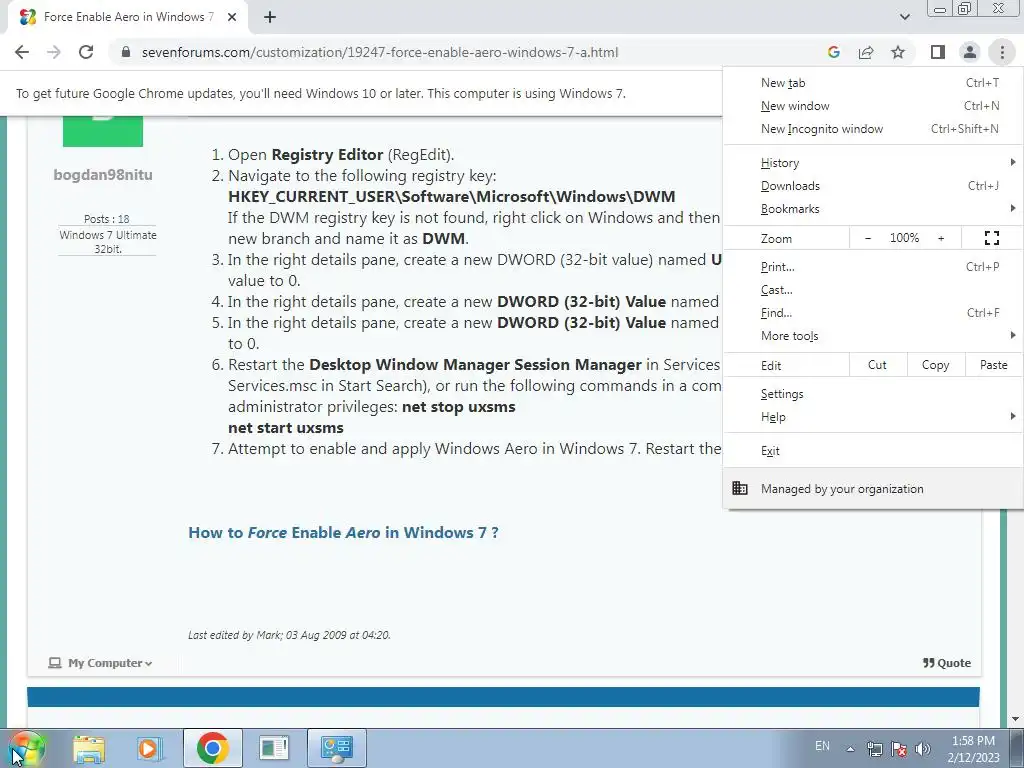This screenshot has width=1024, height=768.
Task: Open the Windows Start button
Action: click(x=27, y=748)
